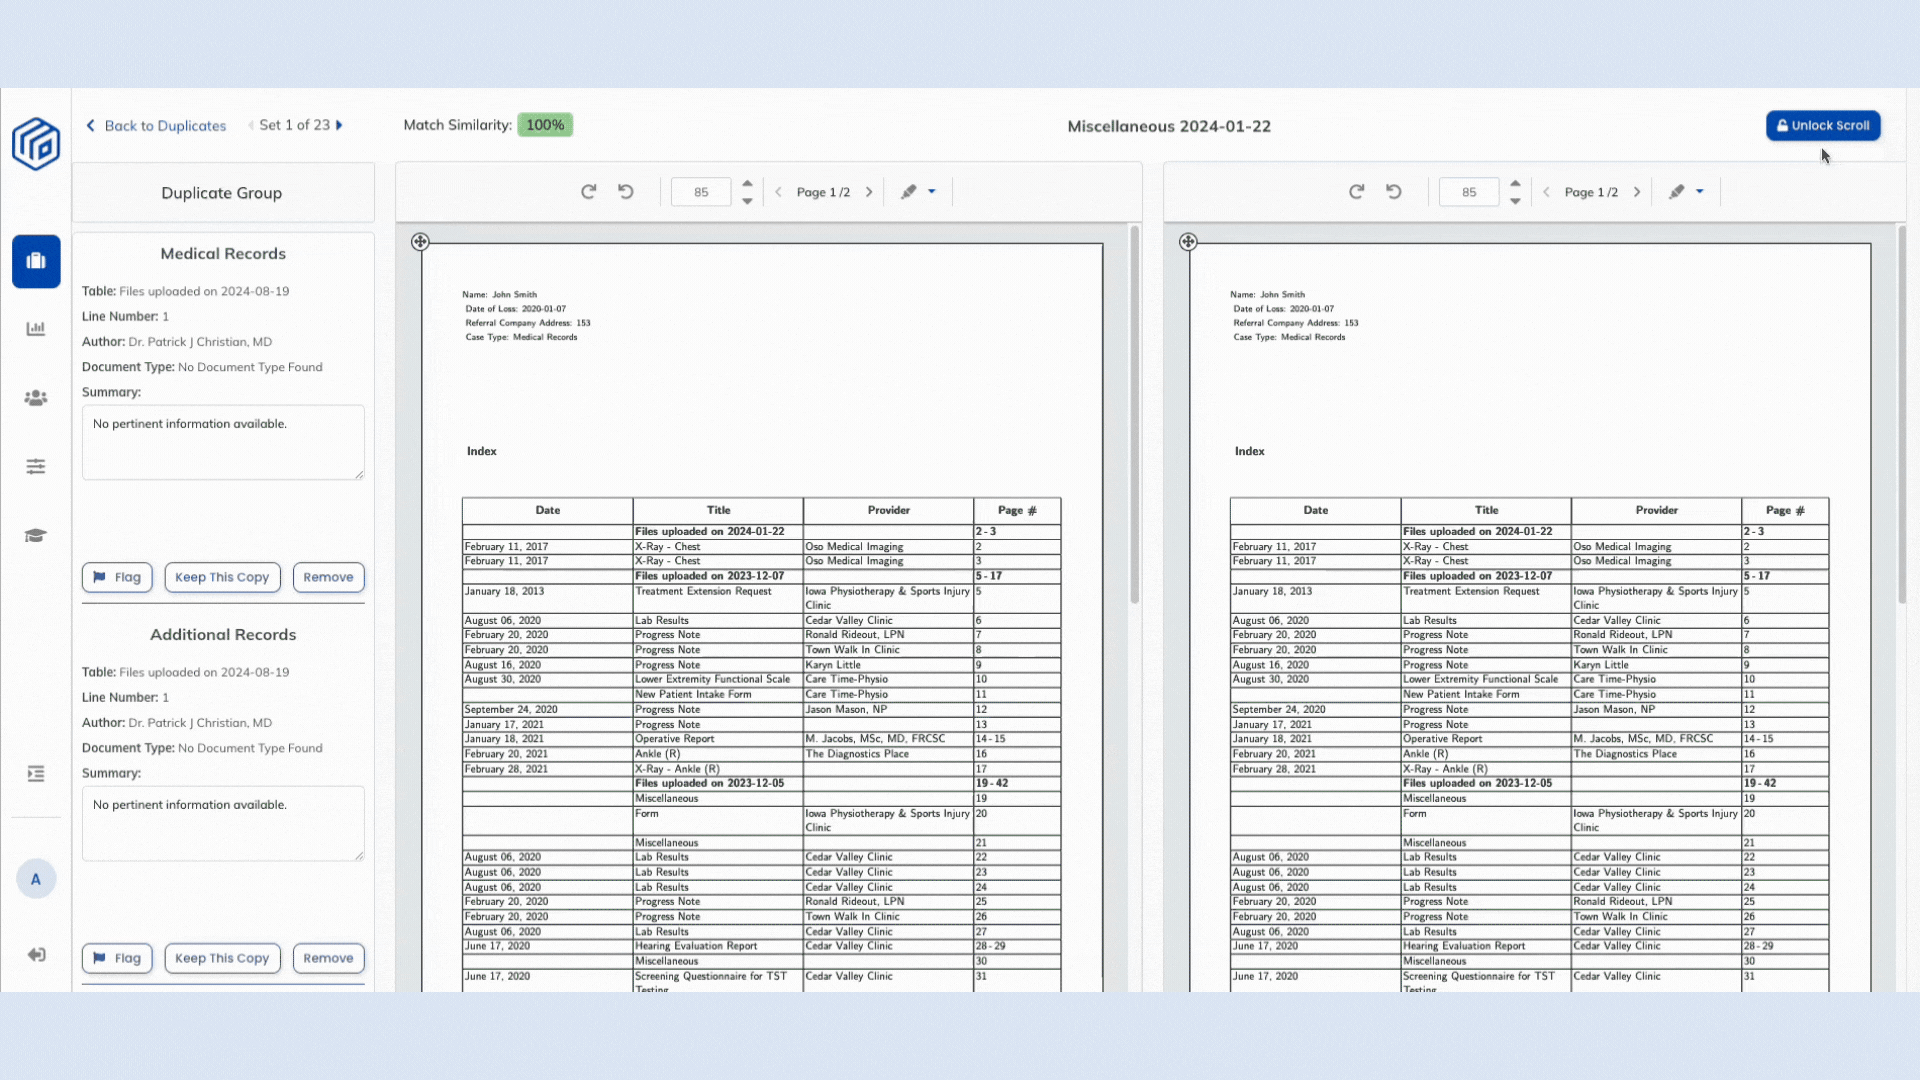Open the users group sidebar icon
This screenshot has height=1080, width=1920.
36,398
